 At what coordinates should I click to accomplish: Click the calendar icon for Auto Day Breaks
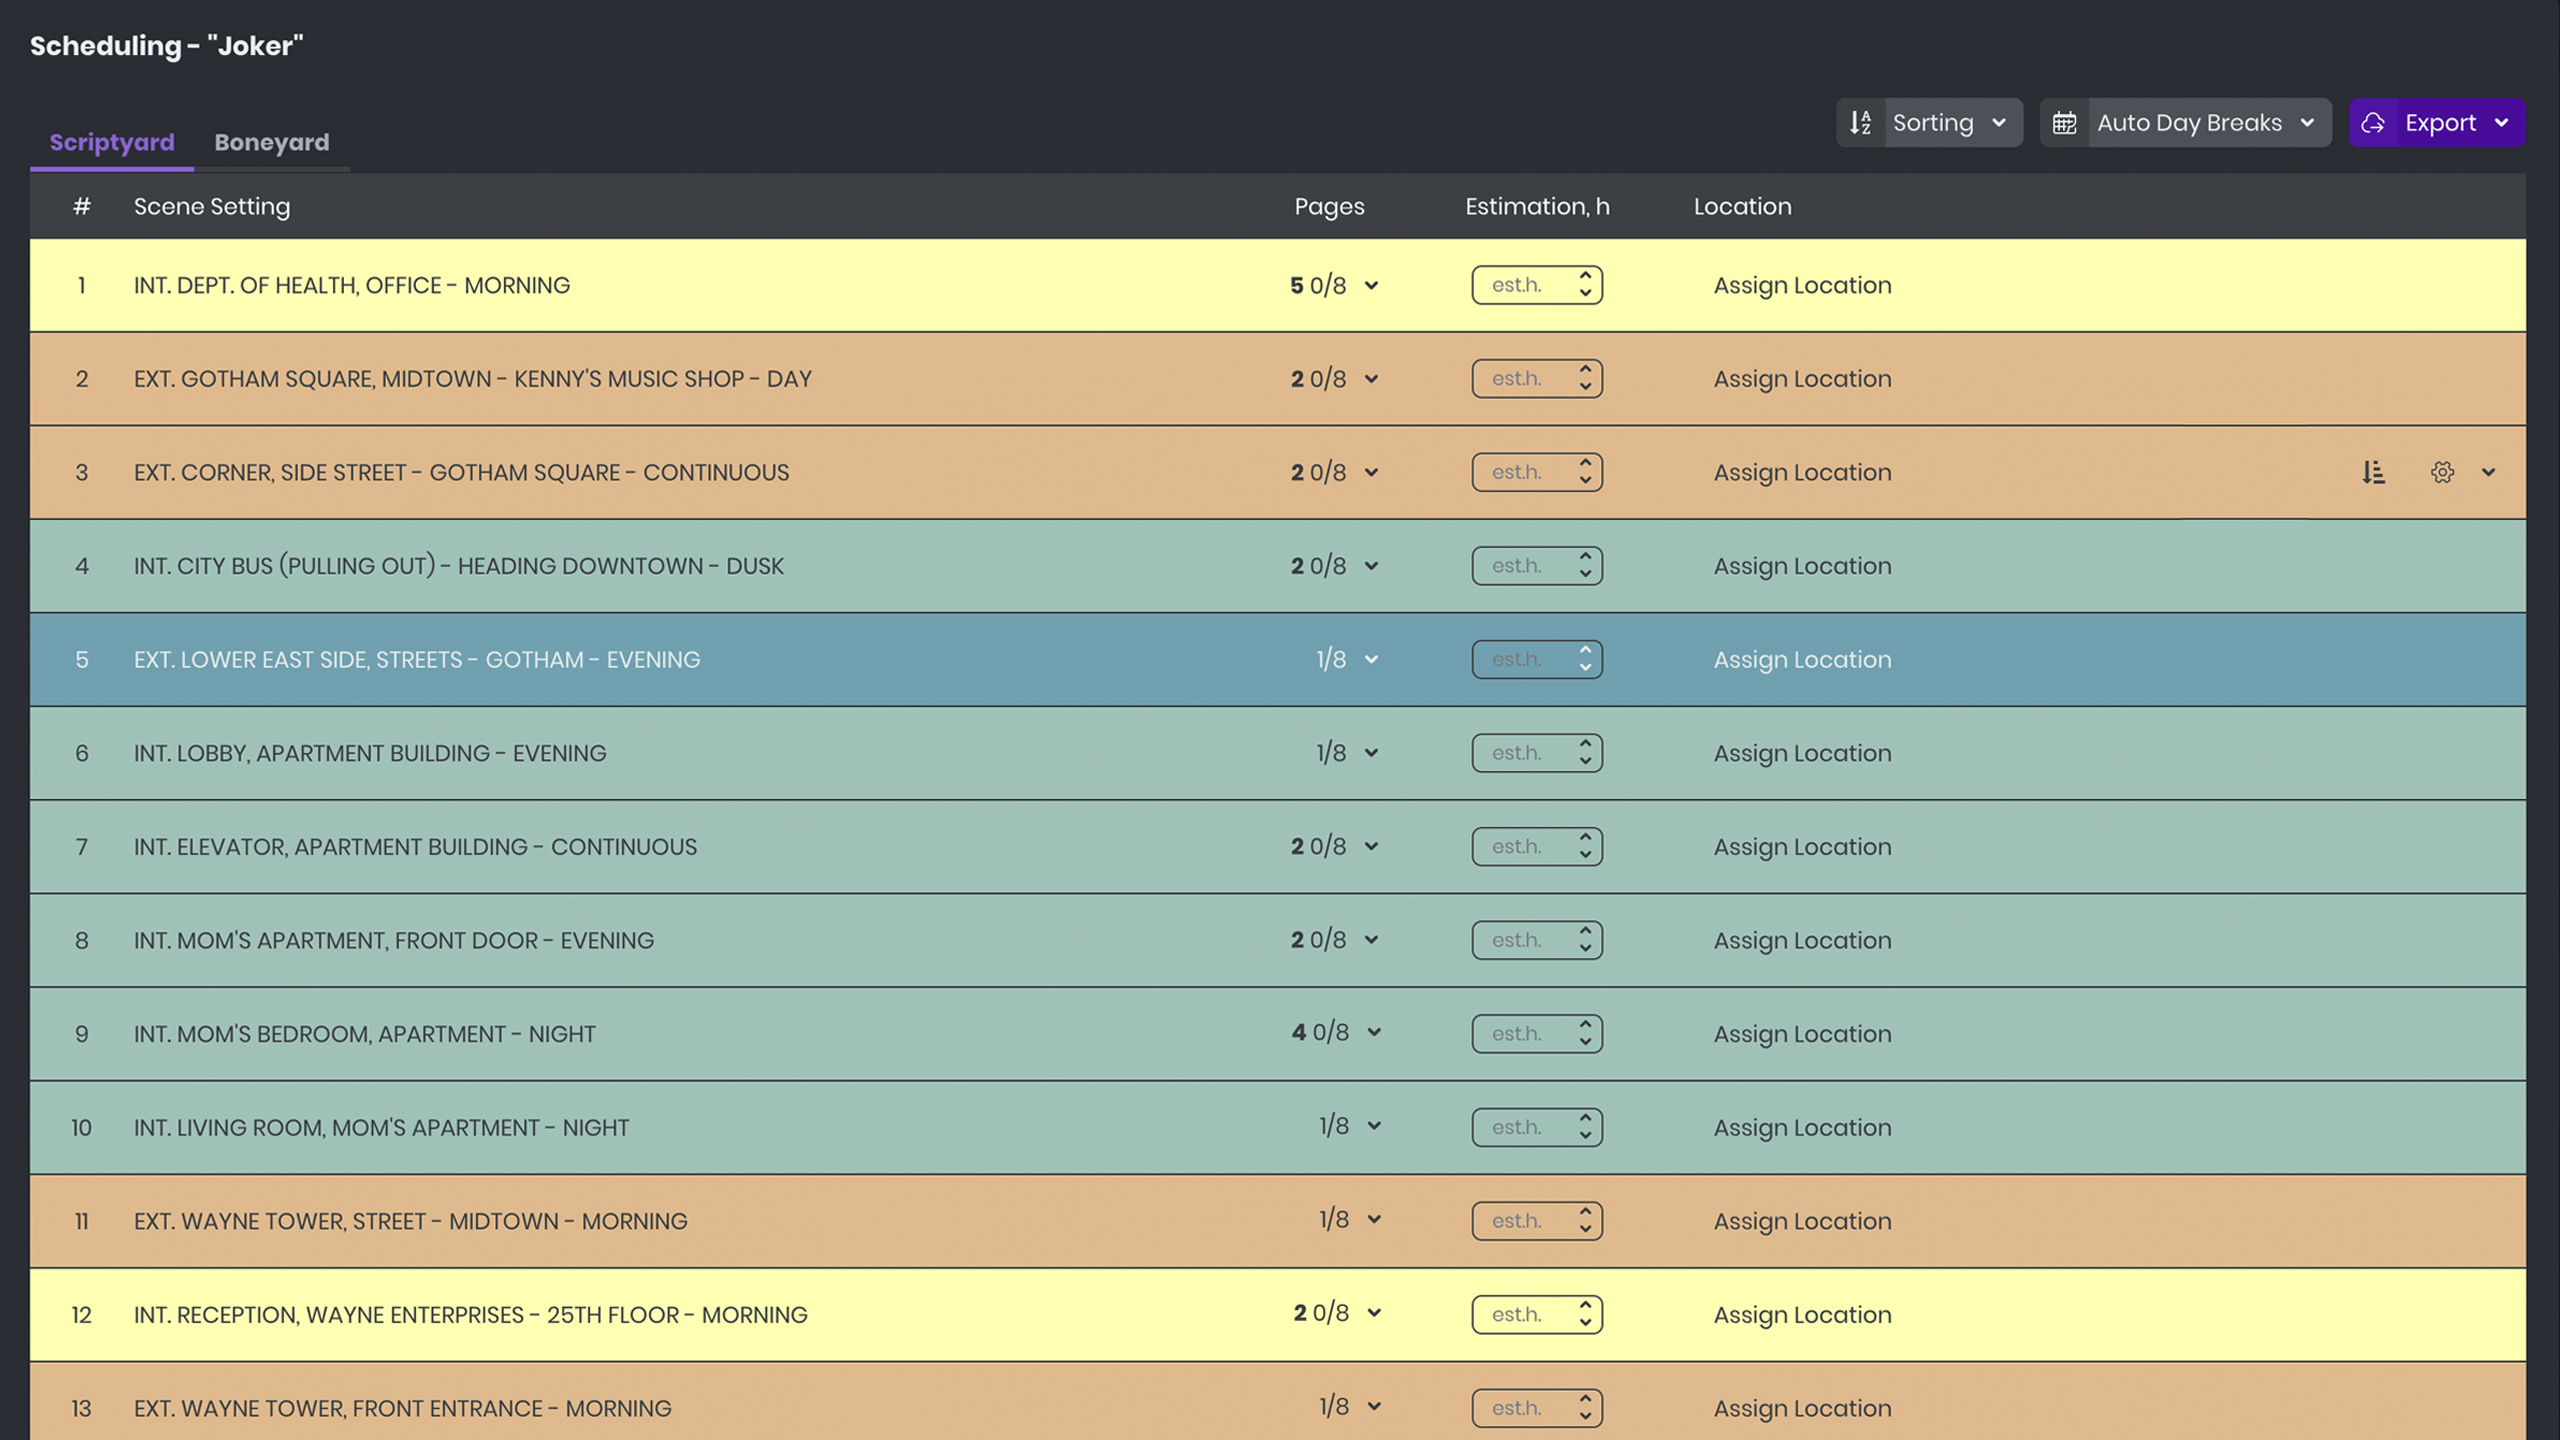click(2064, 123)
